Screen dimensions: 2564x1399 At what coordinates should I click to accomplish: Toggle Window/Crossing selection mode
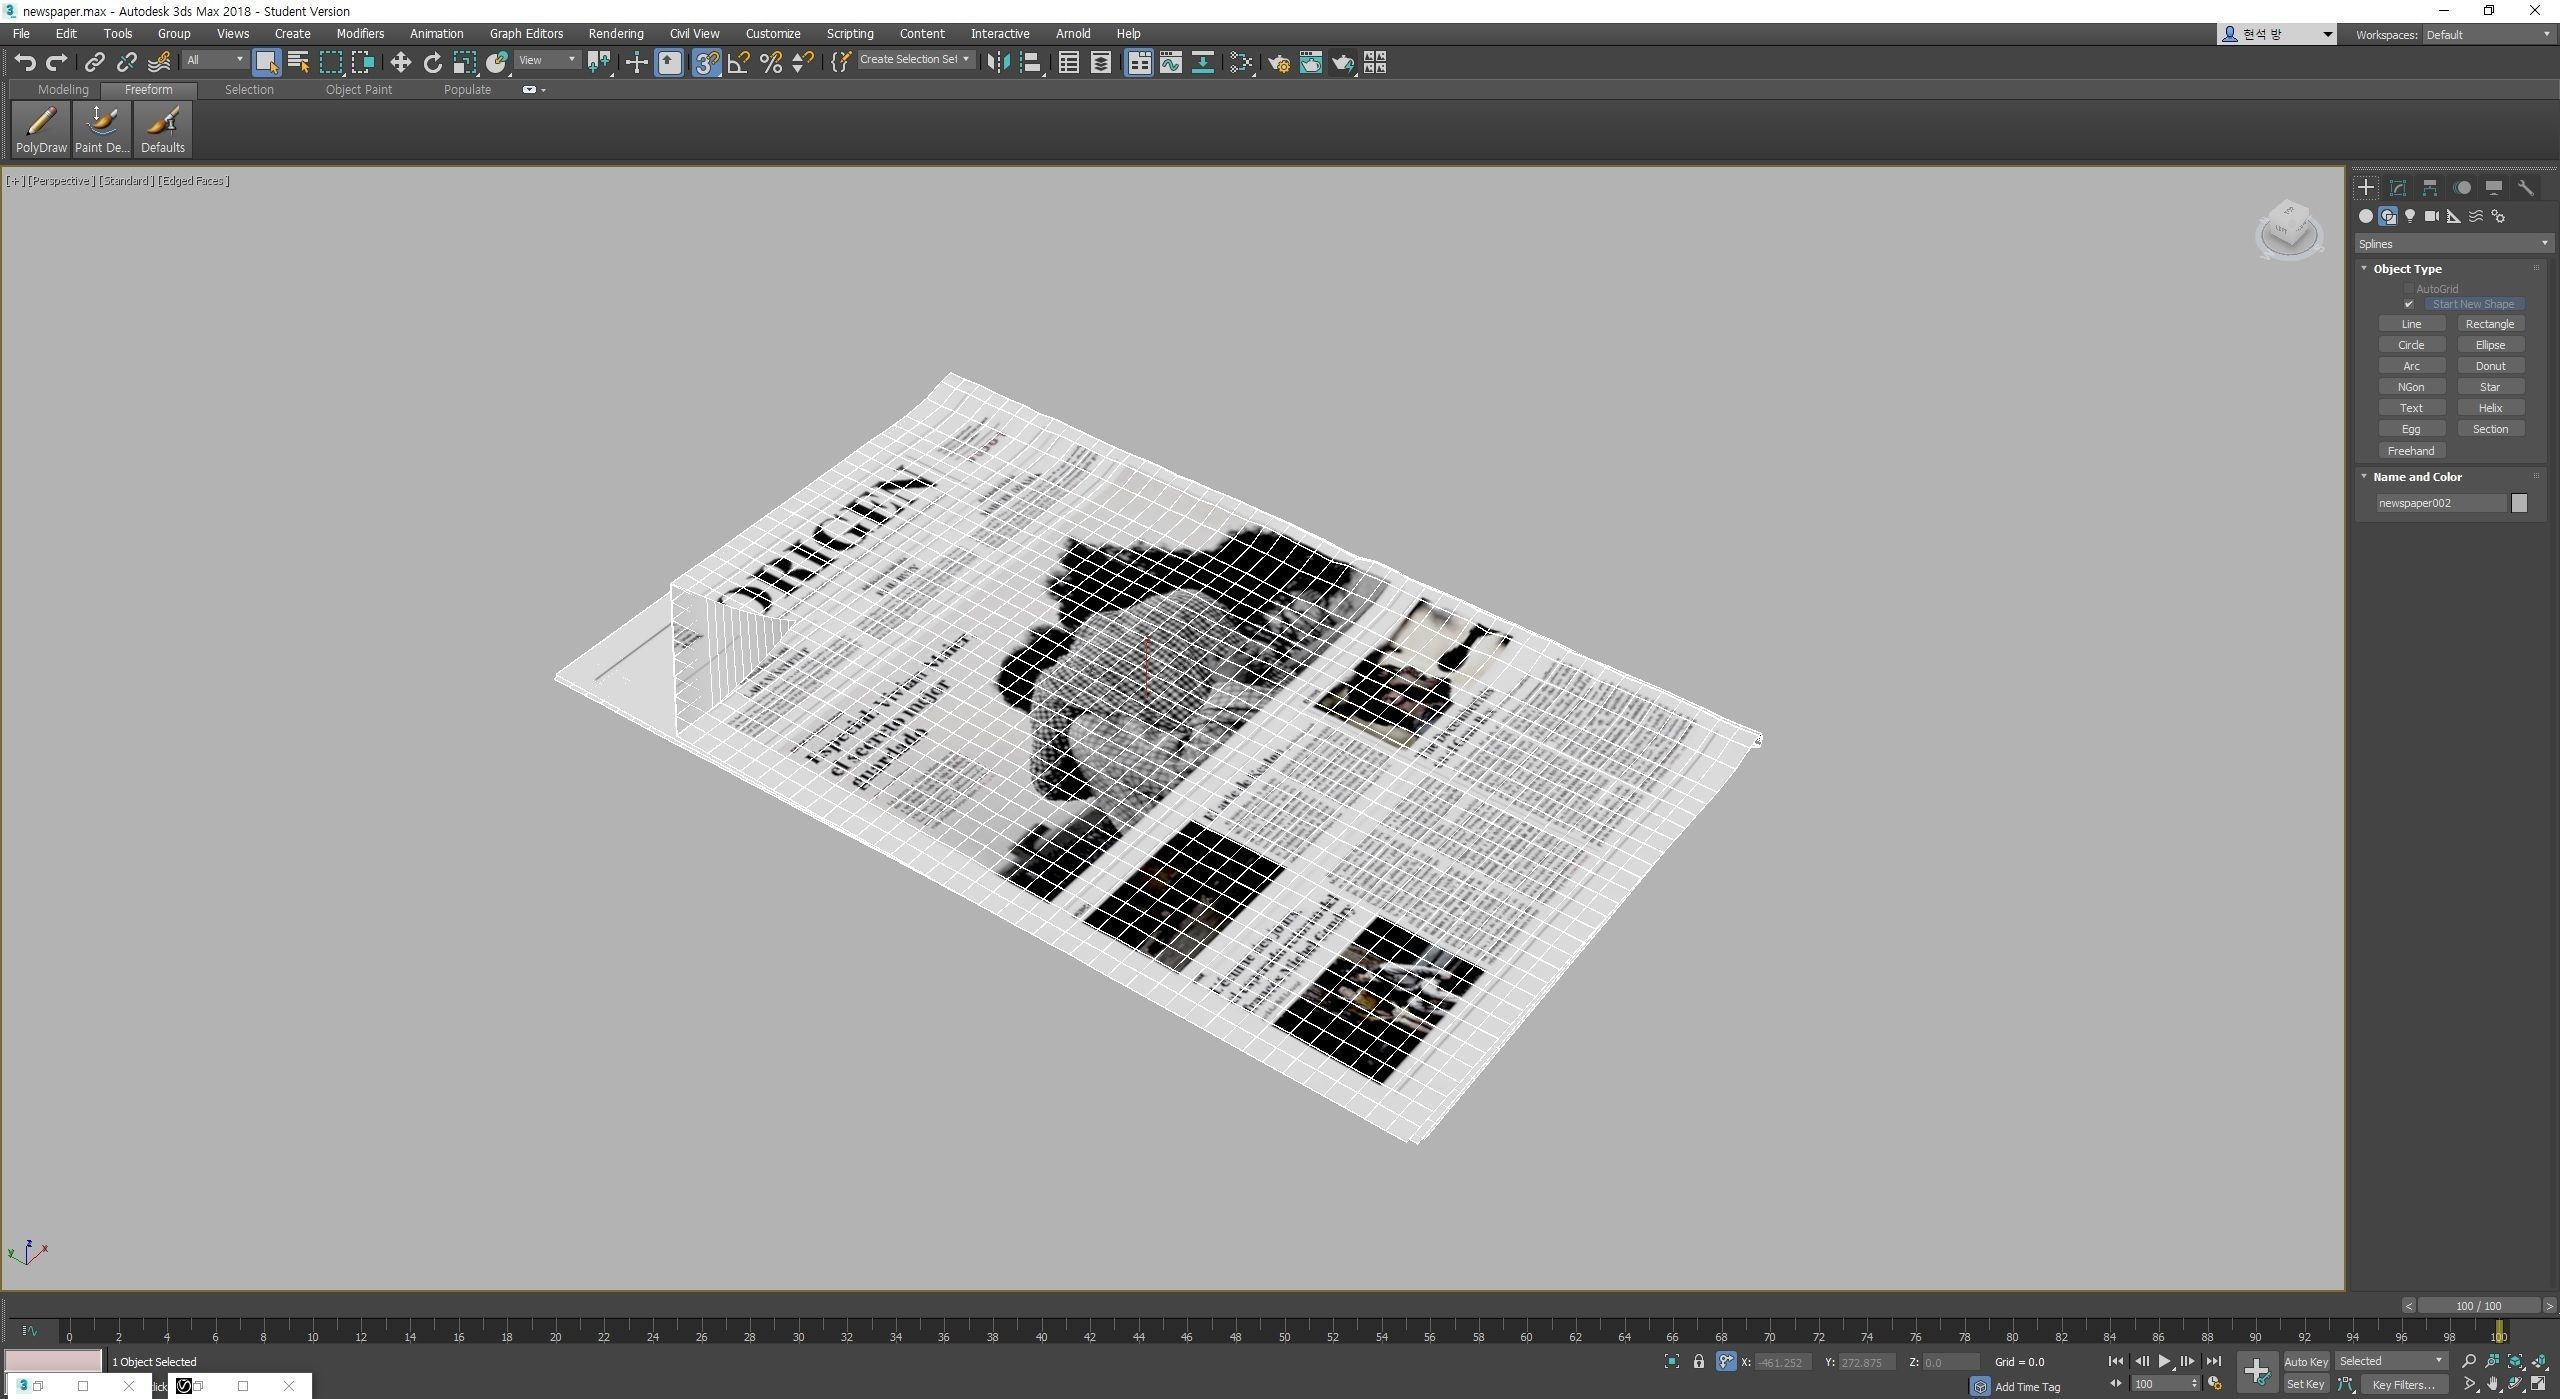(x=362, y=63)
